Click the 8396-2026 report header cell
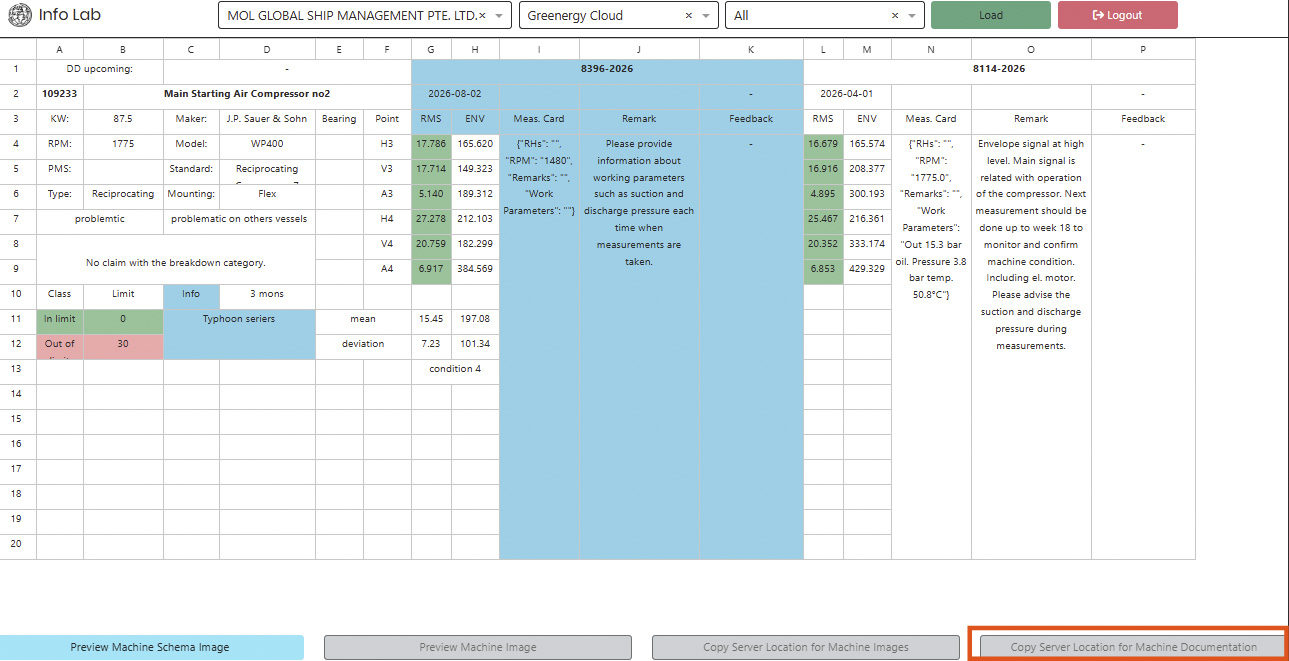The height and width of the screenshot is (661, 1289). click(x=607, y=70)
